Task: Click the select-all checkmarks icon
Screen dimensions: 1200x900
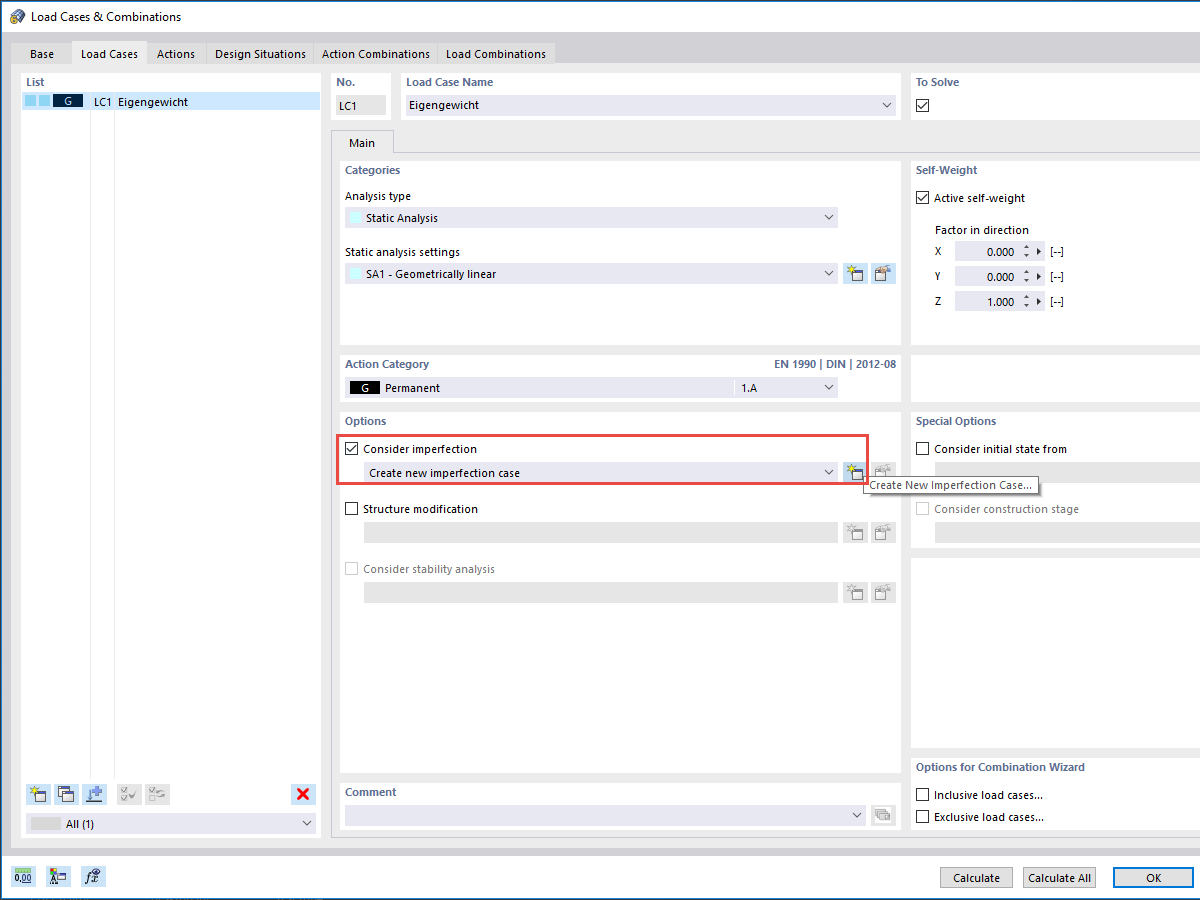Action: [129, 794]
